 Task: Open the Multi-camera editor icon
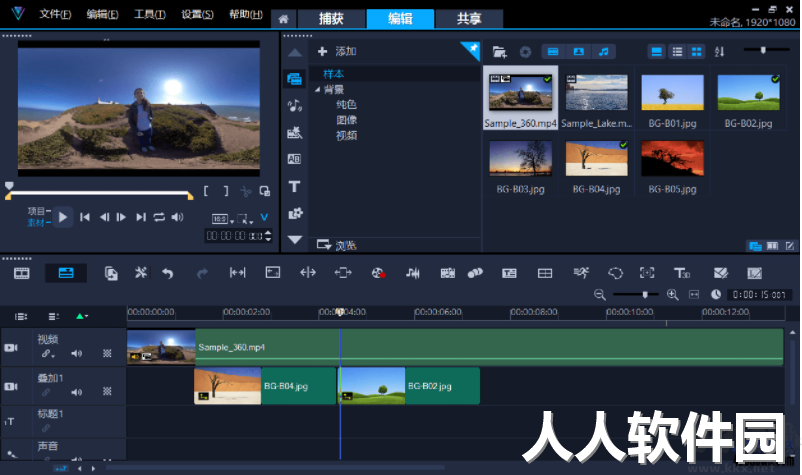coord(545,273)
